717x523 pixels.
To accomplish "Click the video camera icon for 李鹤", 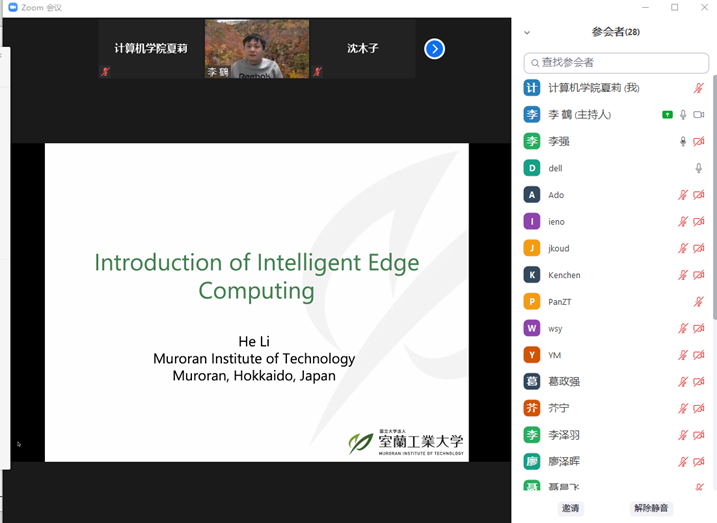I will coord(699,115).
